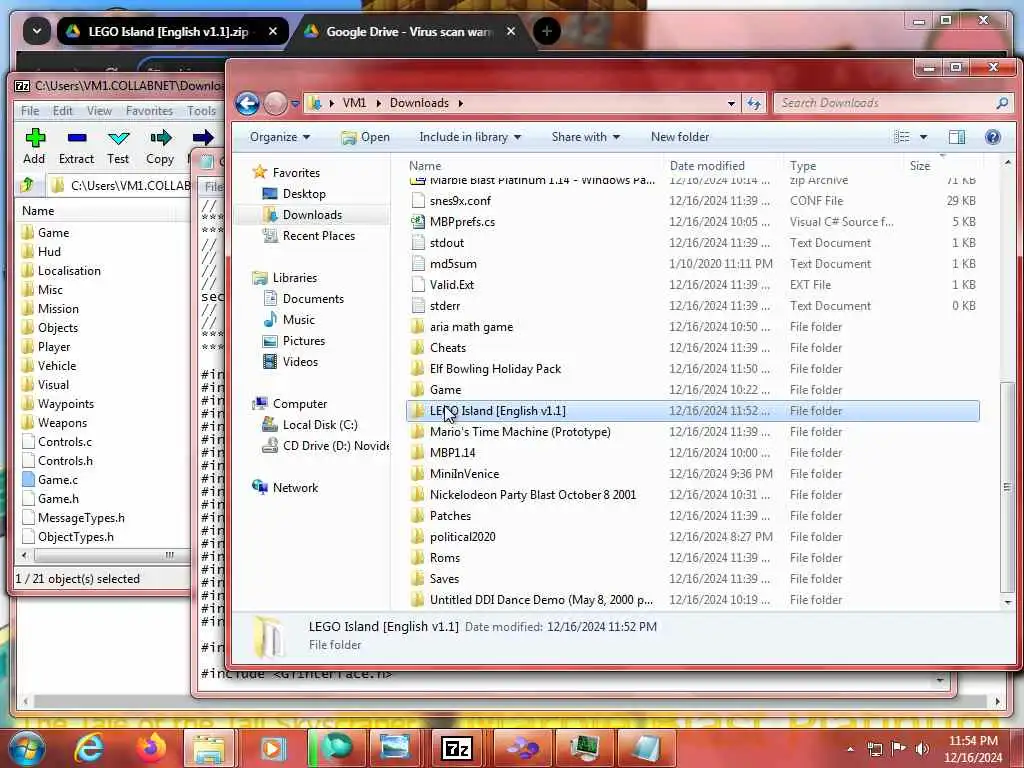Click the volume speaker tray icon
Screen dimensions: 1024x768
tap(922, 748)
